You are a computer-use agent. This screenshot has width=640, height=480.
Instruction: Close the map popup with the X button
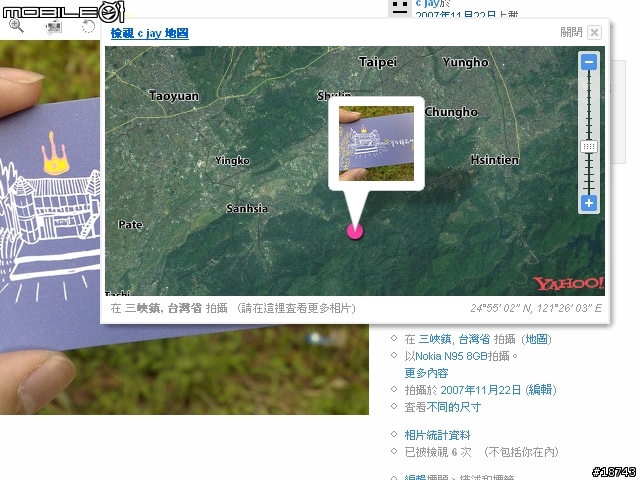pyautogui.click(x=594, y=32)
